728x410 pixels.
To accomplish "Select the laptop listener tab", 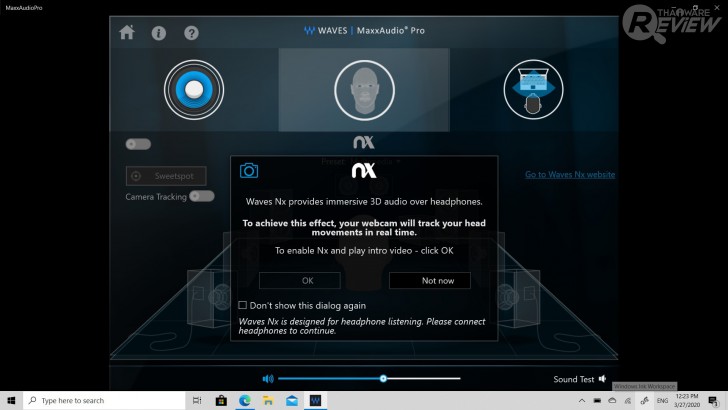I will tap(533, 89).
